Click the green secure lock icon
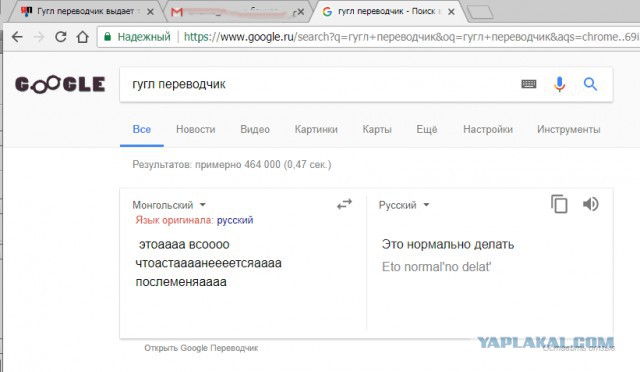The height and width of the screenshot is (372, 640). click(x=107, y=37)
